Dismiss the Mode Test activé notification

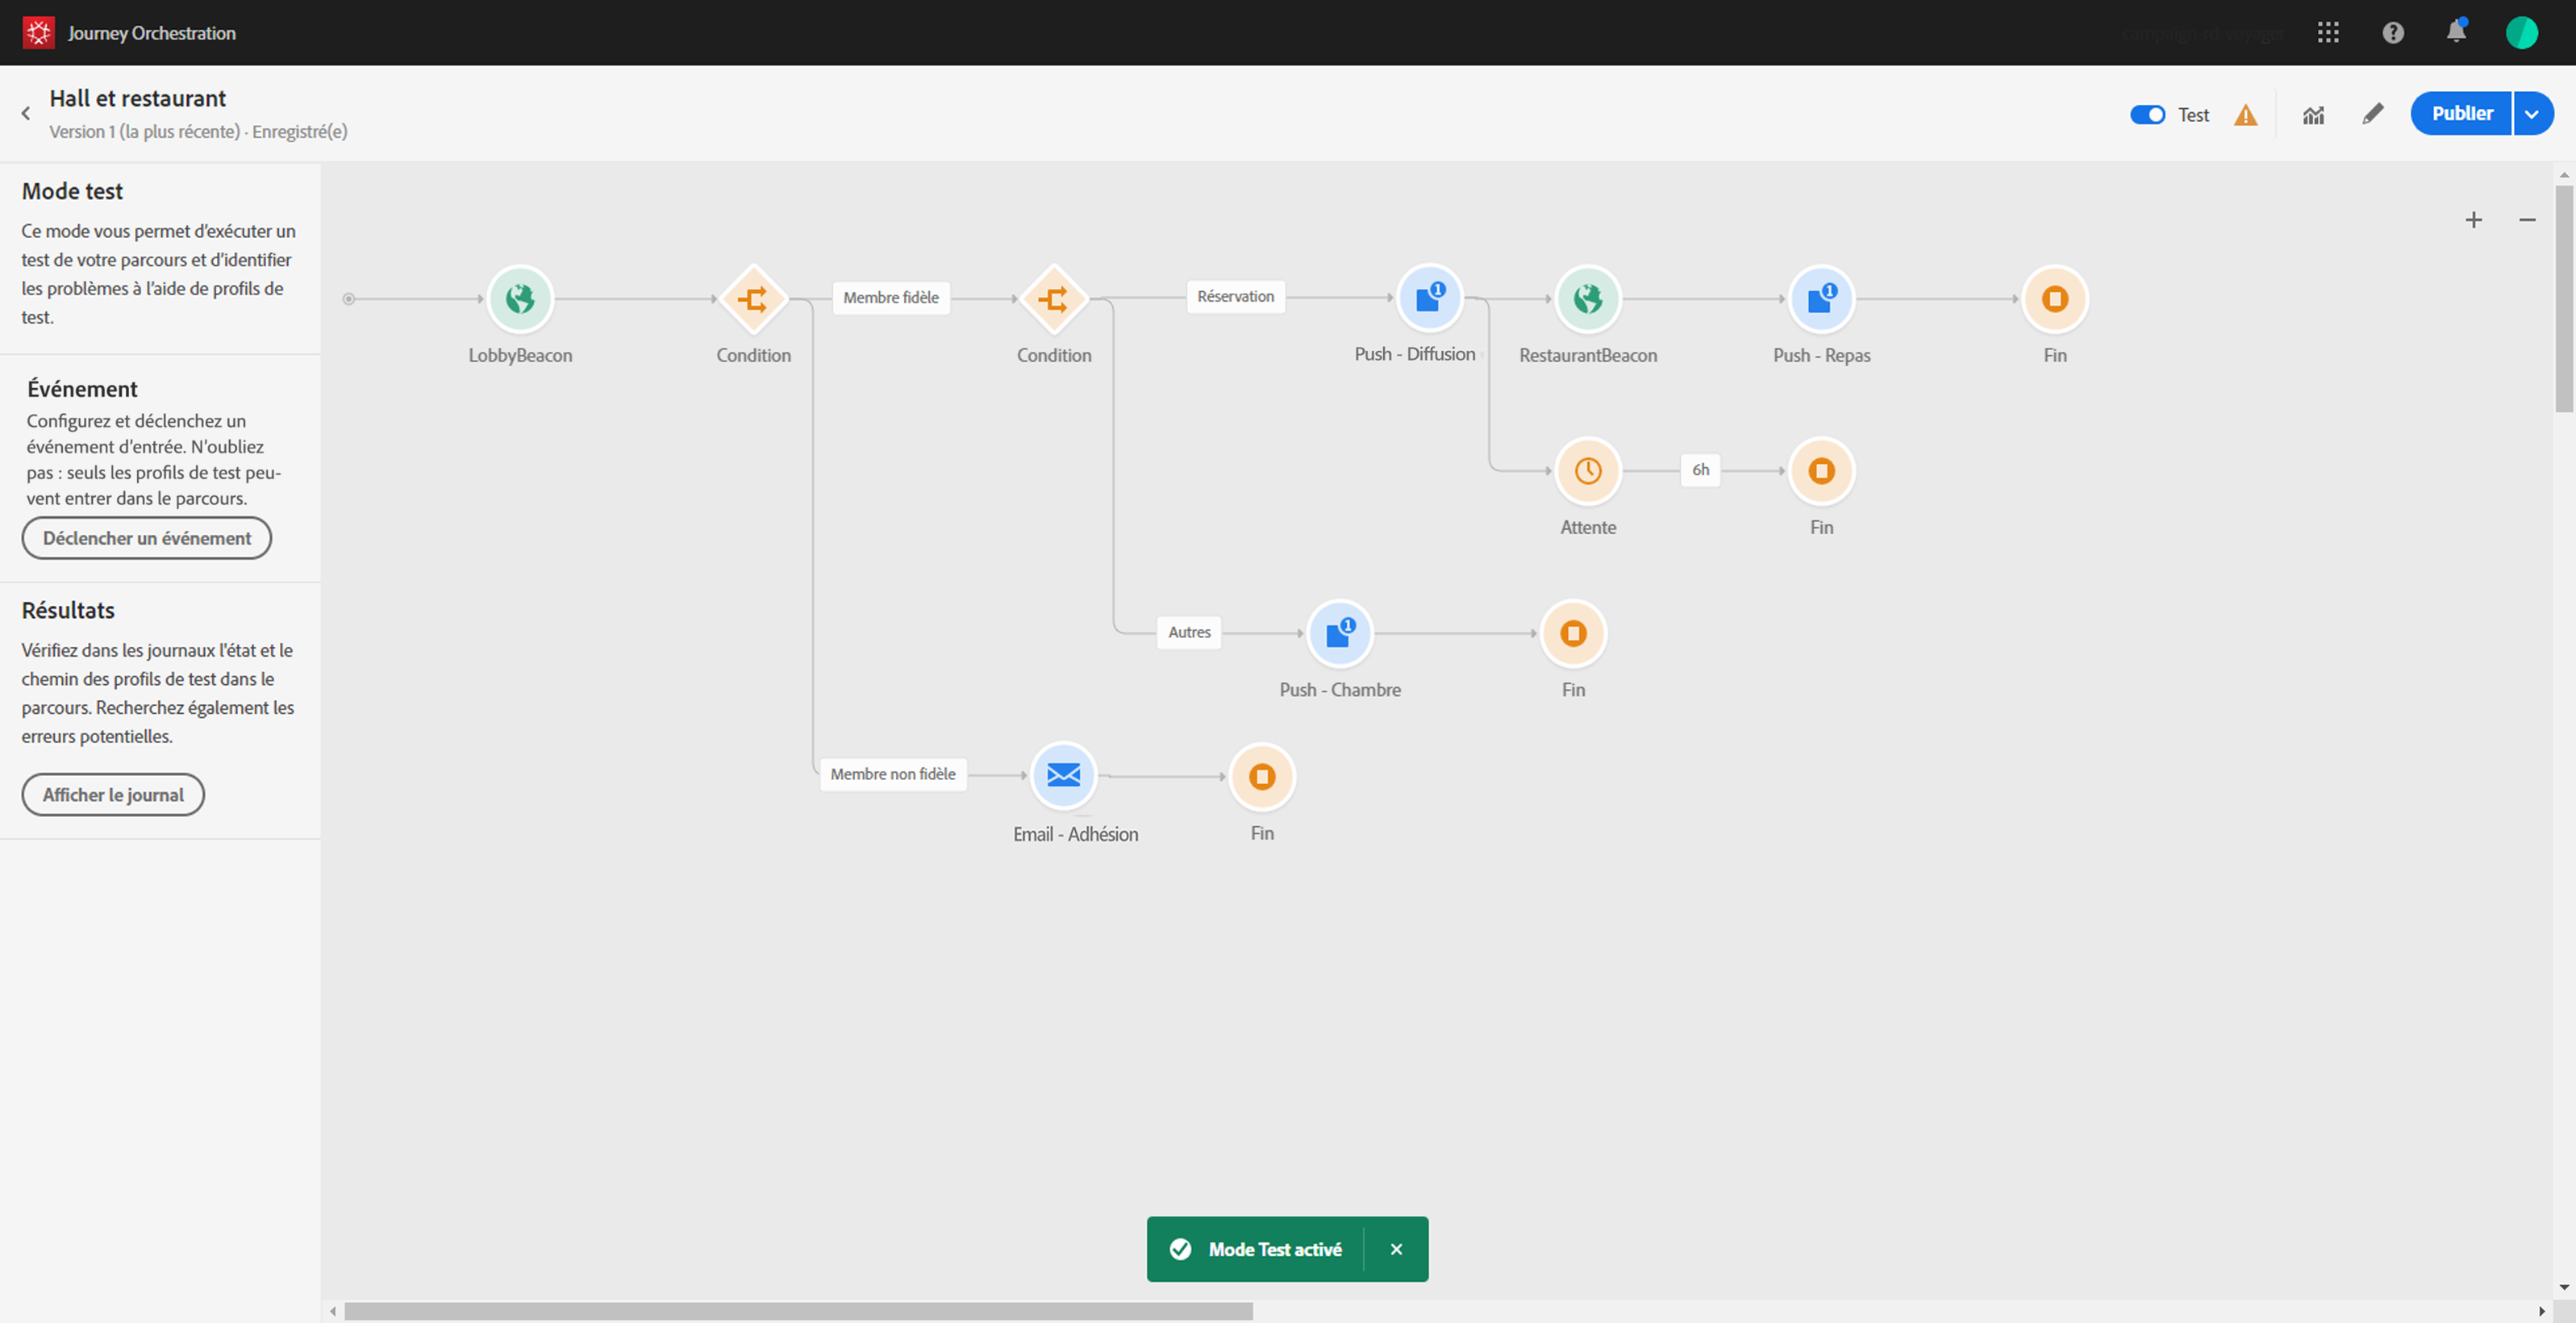1396,1249
